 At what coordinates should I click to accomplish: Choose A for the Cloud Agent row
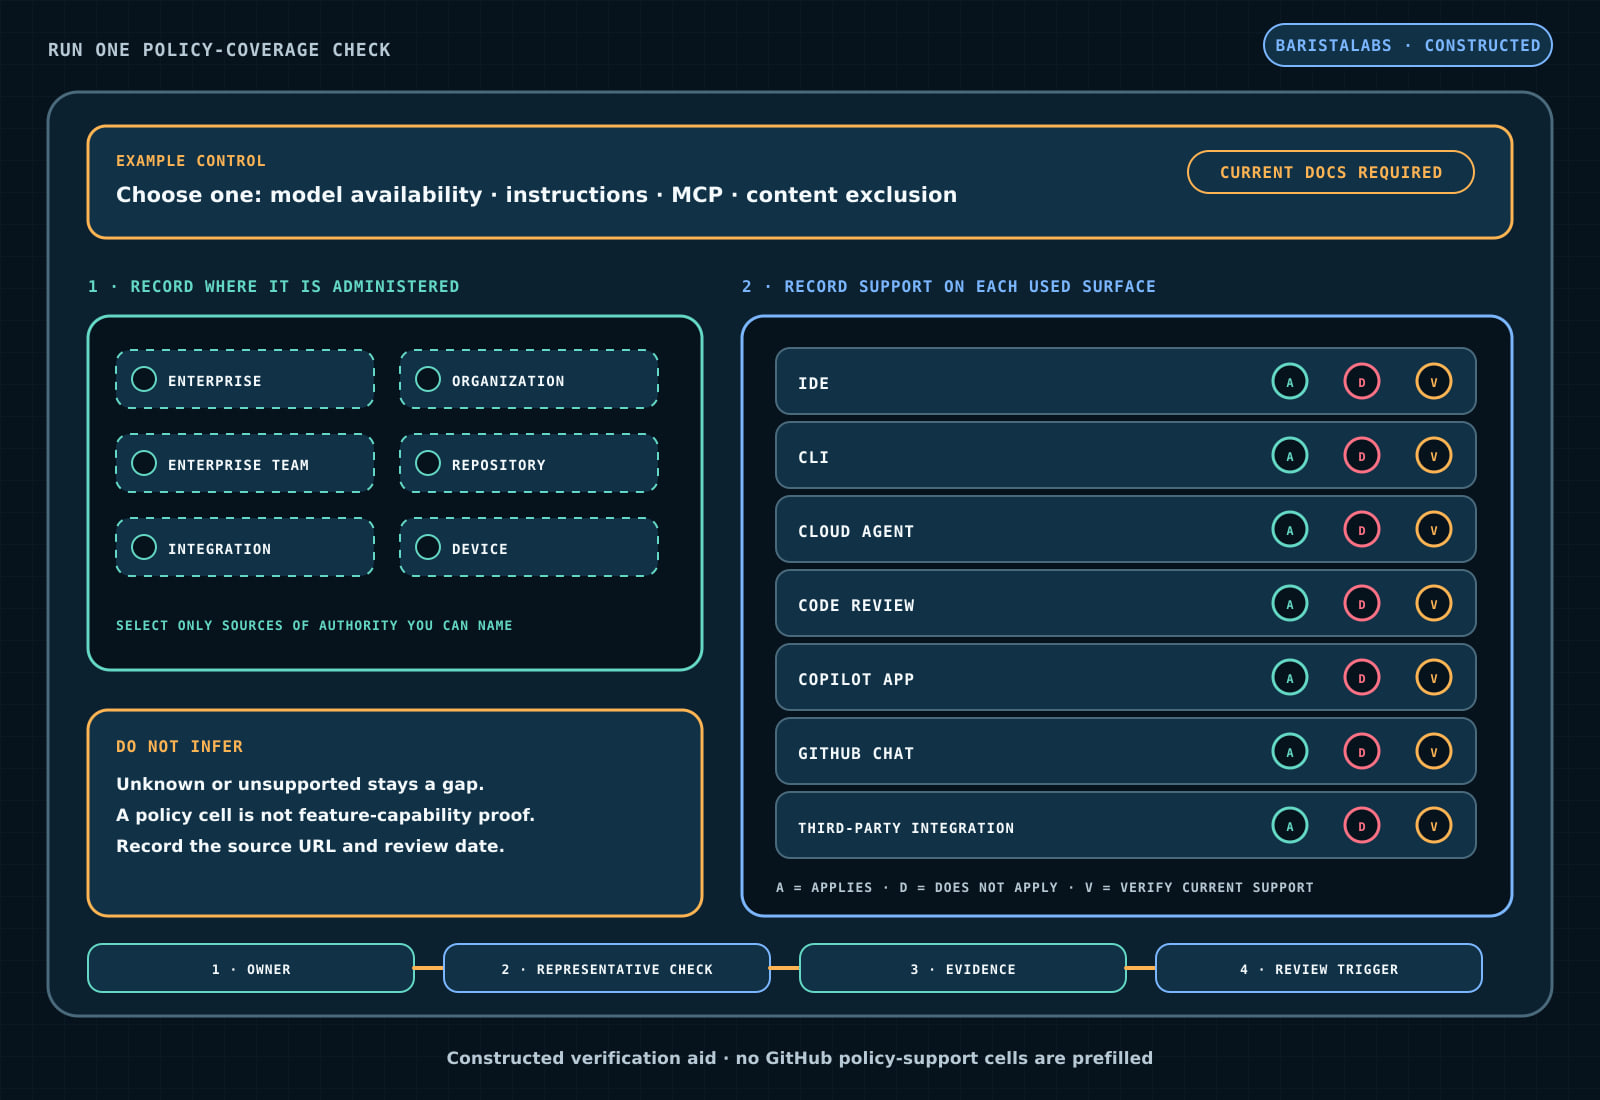click(1290, 529)
